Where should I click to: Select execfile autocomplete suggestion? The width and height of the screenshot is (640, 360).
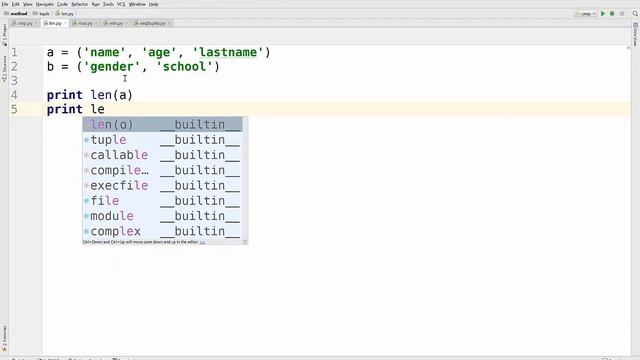[162, 185]
